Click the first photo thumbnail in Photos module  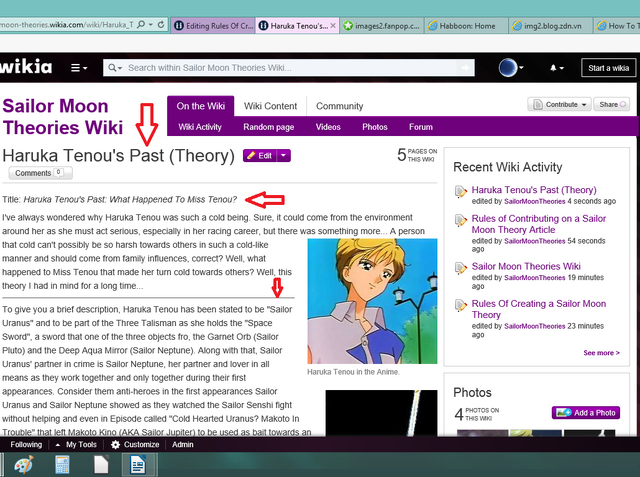click(x=482, y=433)
